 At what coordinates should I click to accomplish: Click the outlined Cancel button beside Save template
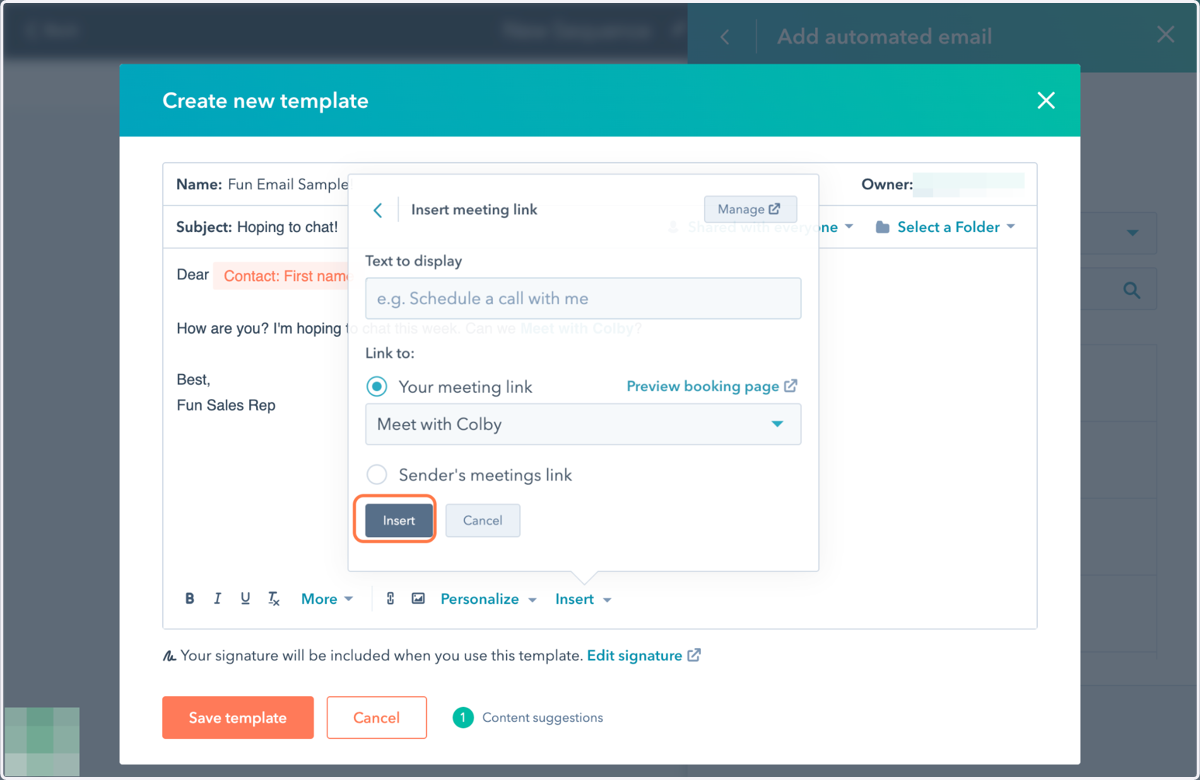pyautogui.click(x=377, y=717)
